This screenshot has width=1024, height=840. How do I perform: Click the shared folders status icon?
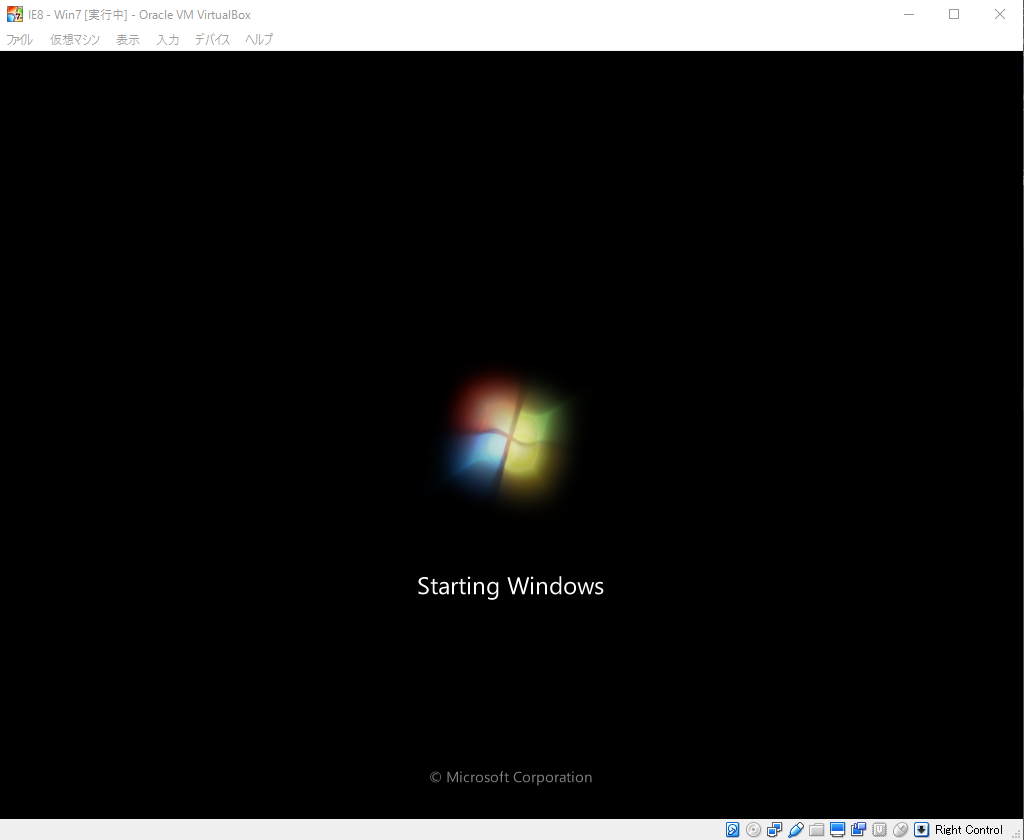[816, 830]
